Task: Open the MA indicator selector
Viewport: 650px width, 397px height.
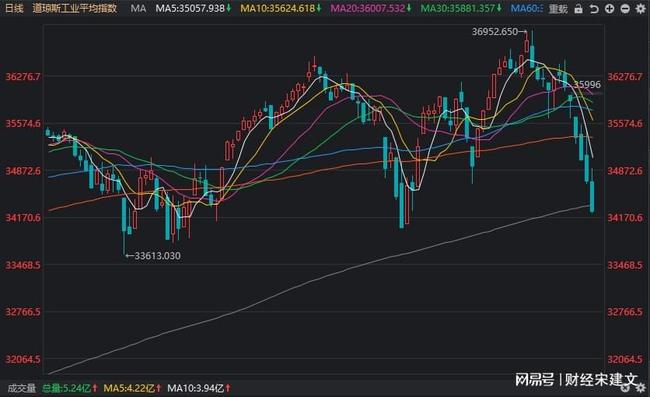Action: (138, 8)
